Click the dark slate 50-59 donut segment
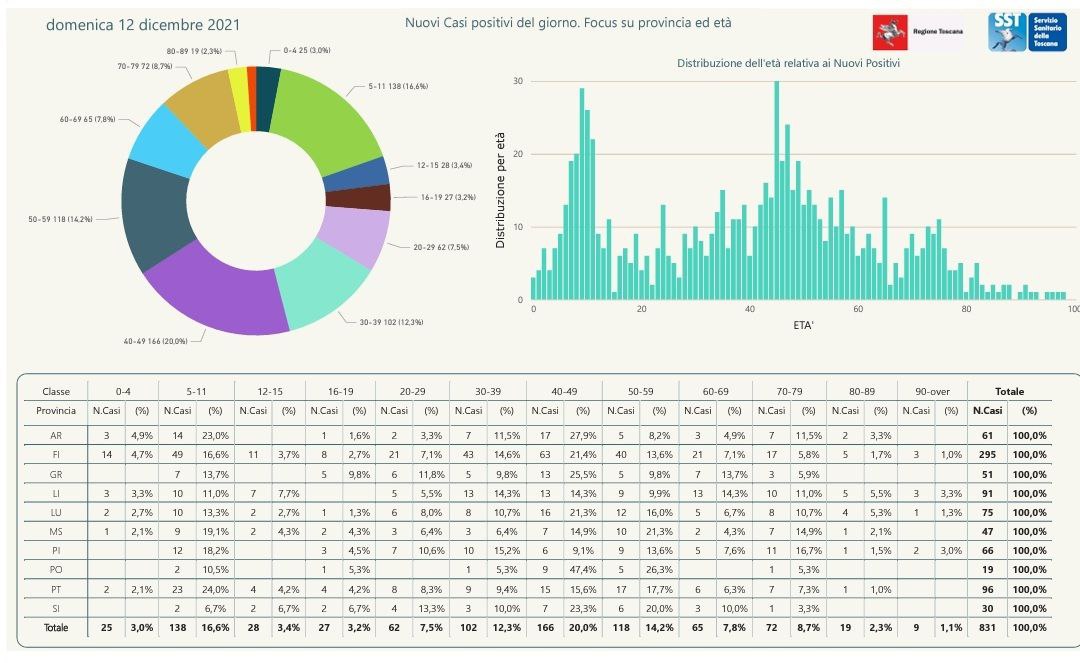The width and height of the screenshot is (1080, 663). 153,212
